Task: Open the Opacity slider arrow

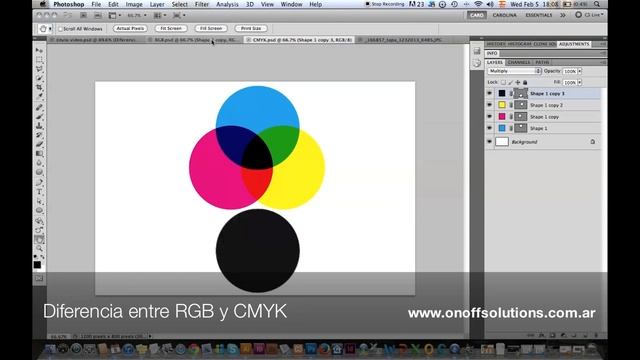Action: (x=580, y=71)
